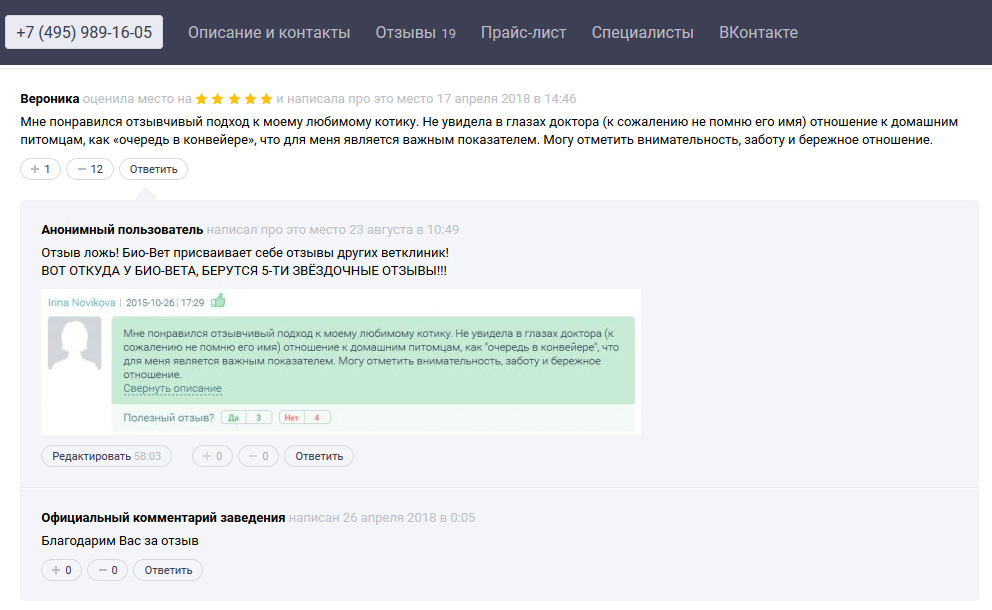Click the date '23 августа в 10:49'
The width and height of the screenshot is (992, 610).
click(404, 230)
